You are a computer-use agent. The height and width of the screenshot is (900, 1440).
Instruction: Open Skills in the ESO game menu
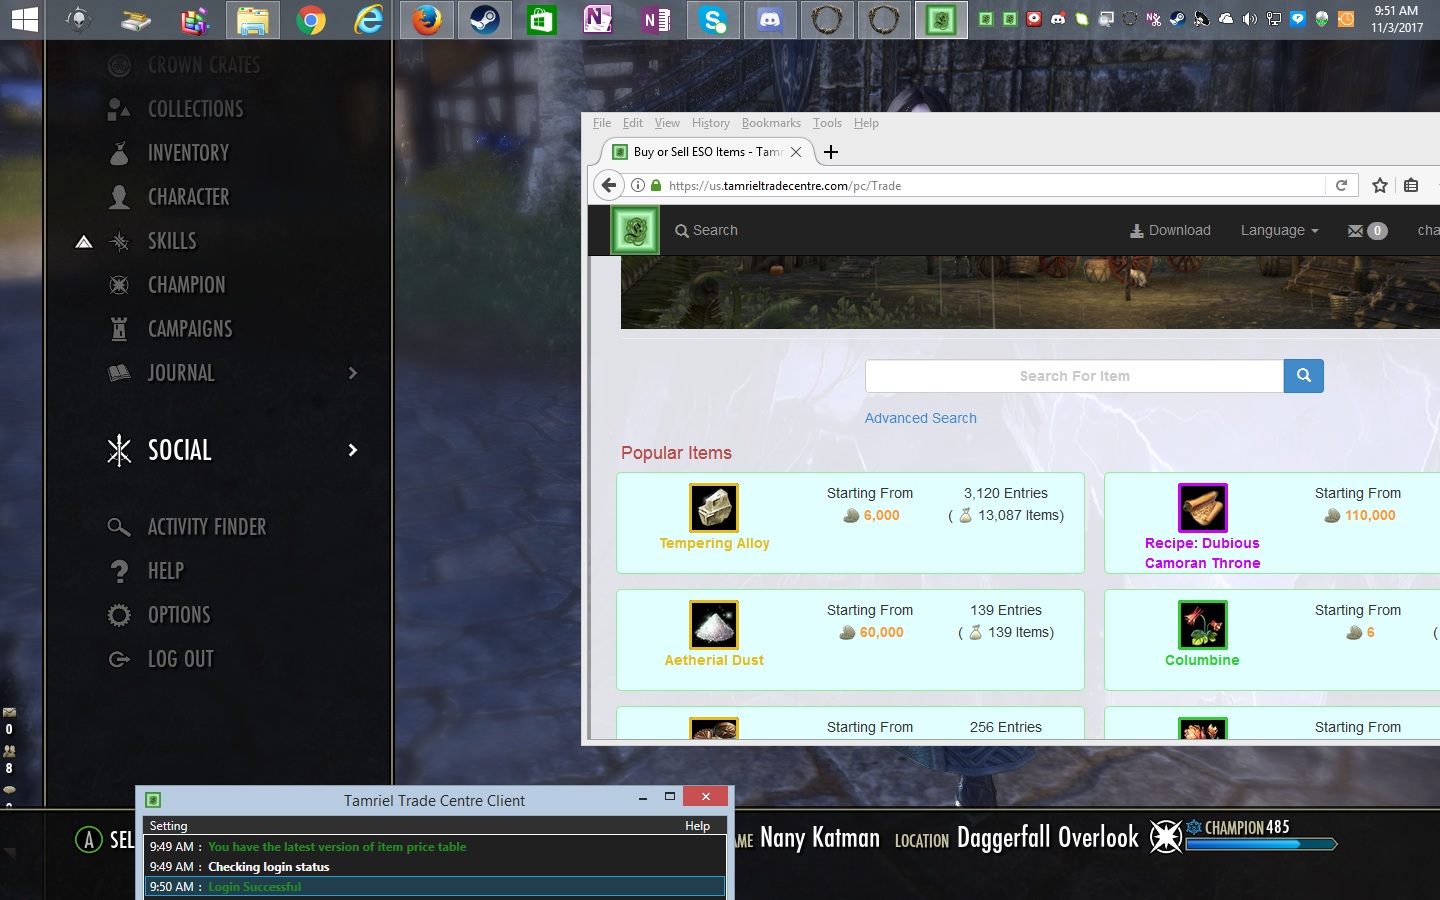coord(172,241)
